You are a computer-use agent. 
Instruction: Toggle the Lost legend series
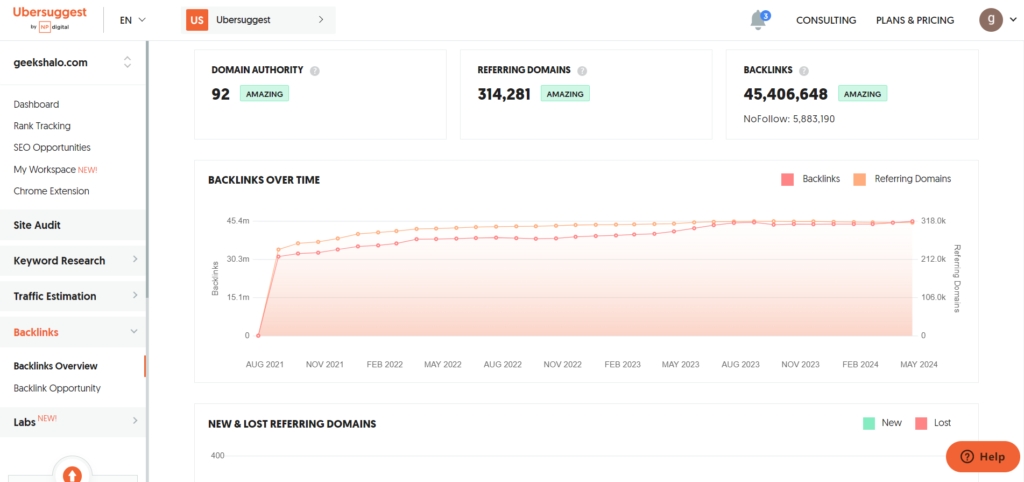tap(933, 423)
